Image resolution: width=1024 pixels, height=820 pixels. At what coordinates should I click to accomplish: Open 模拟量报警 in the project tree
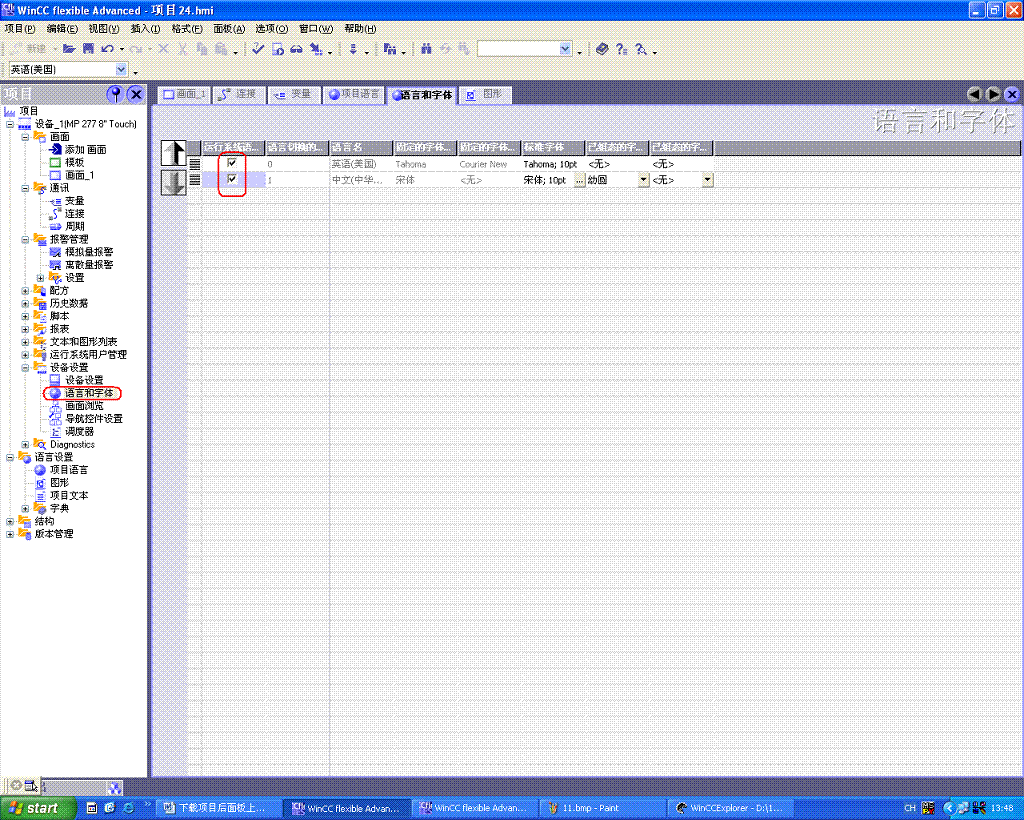(89, 251)
